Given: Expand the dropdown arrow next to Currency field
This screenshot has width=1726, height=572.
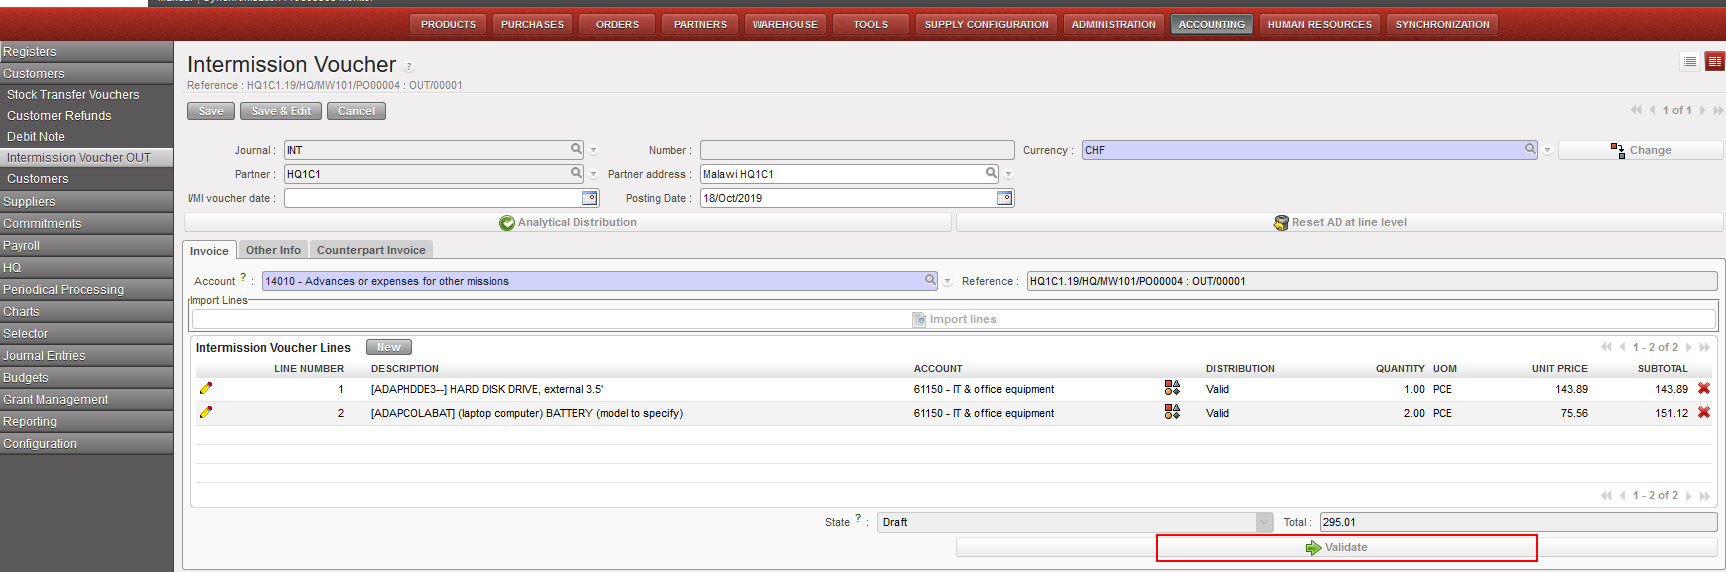Looking at the screenshot, I should pyautogui.click(x=1547, y=150).
